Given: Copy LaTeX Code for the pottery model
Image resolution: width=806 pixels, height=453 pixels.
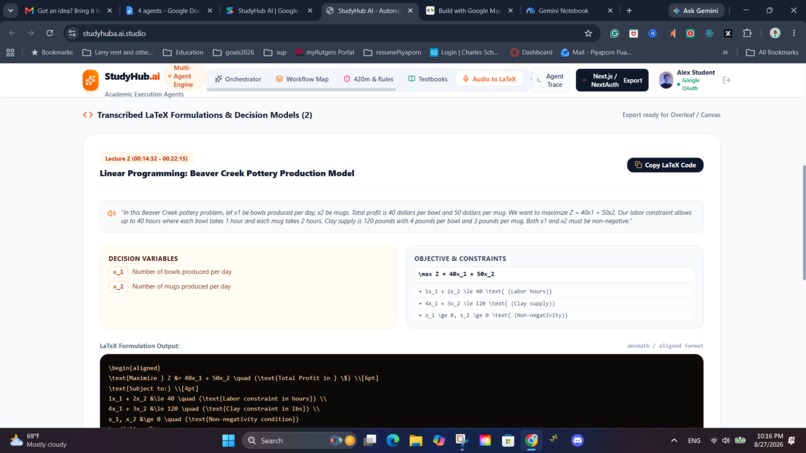Looking at the screenshot, I should point(665,165).
